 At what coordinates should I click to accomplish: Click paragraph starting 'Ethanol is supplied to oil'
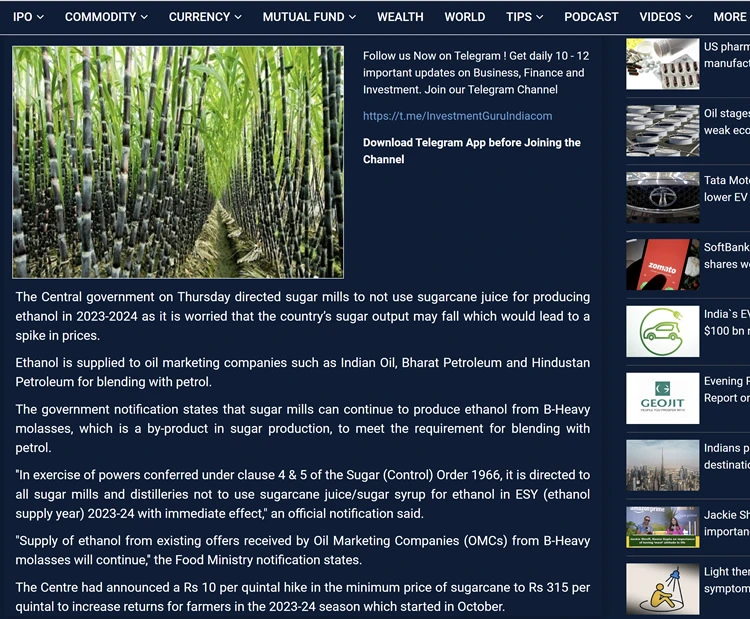click(x=302, y=372)
